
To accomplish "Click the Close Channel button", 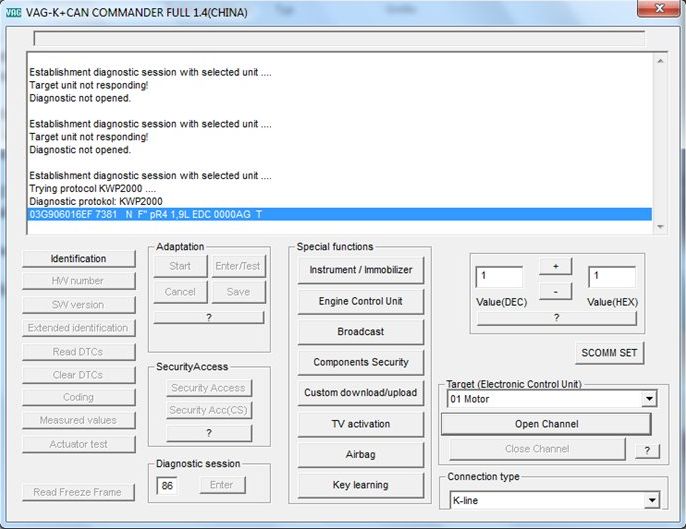I will tap(537, 449).
